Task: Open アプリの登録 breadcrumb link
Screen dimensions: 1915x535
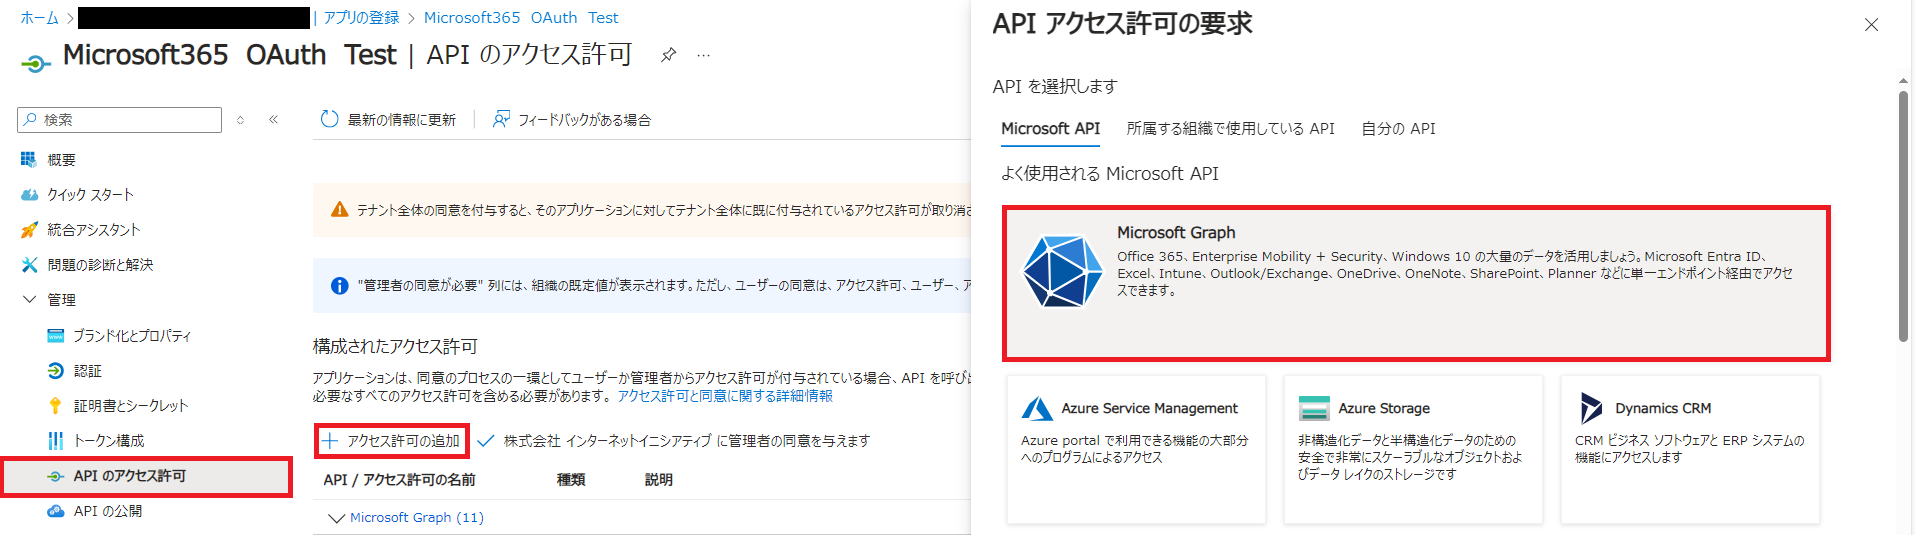Action: pos(361,18)
